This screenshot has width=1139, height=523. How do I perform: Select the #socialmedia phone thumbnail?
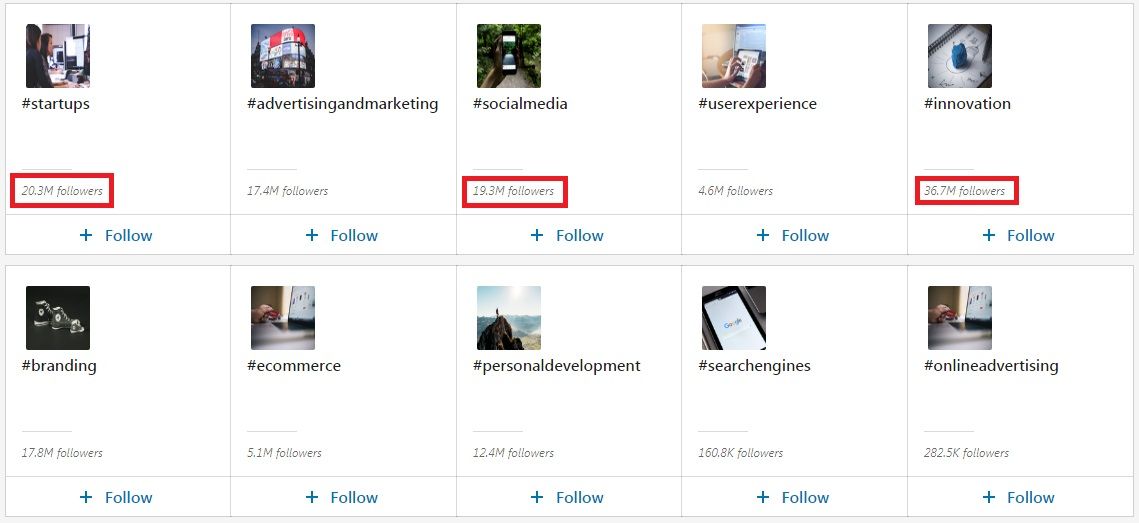click(509, 56)
